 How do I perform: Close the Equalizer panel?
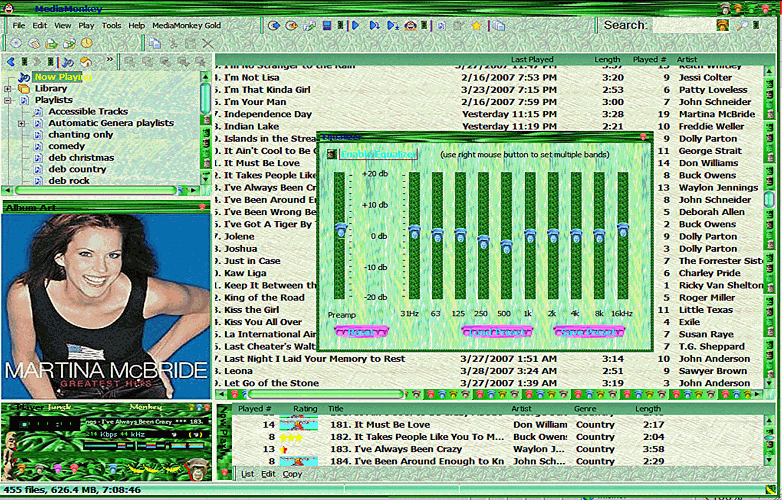643,136
